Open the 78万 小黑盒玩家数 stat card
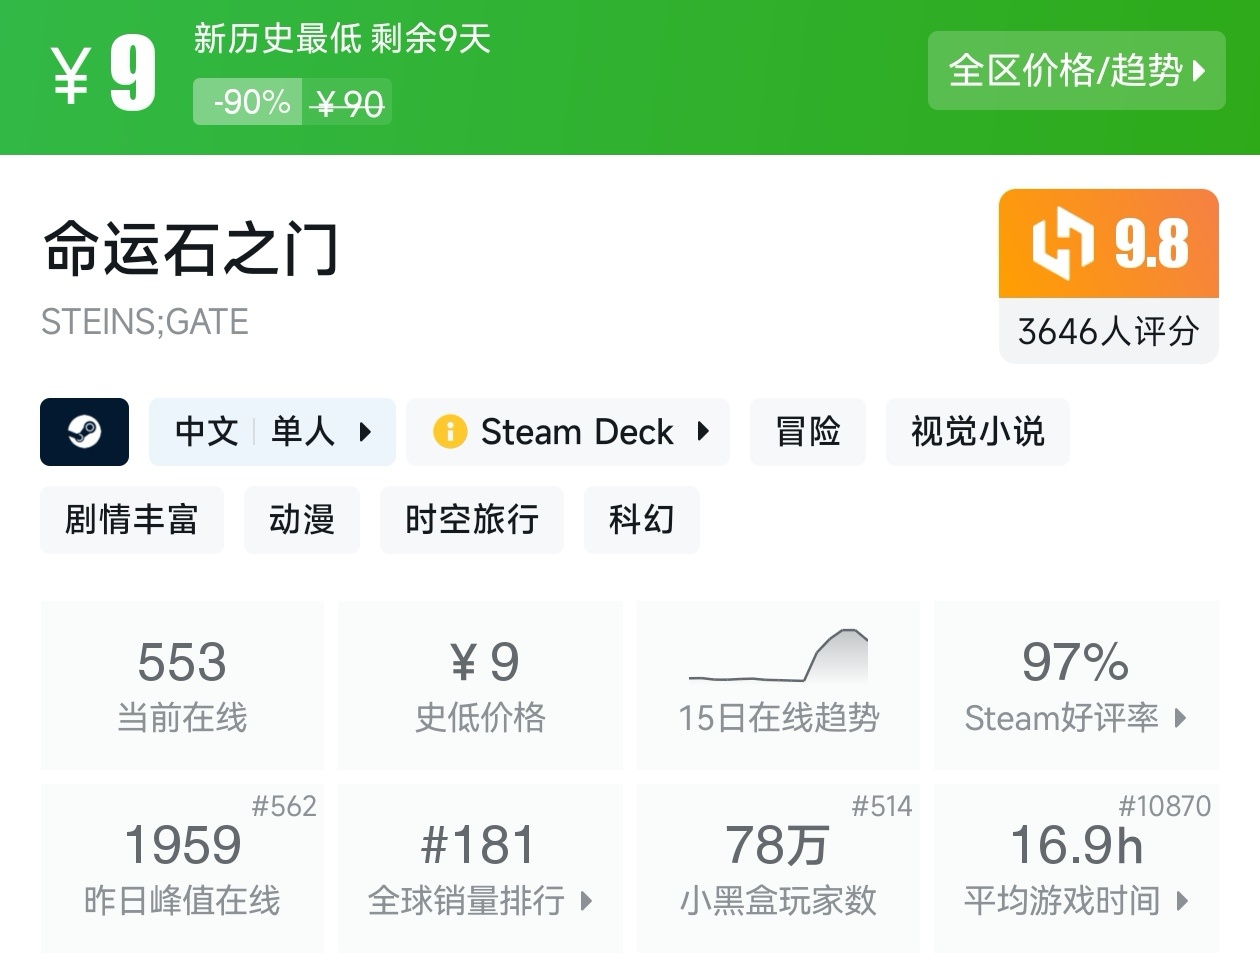The image size is (1260, 963). coord(779,868)
